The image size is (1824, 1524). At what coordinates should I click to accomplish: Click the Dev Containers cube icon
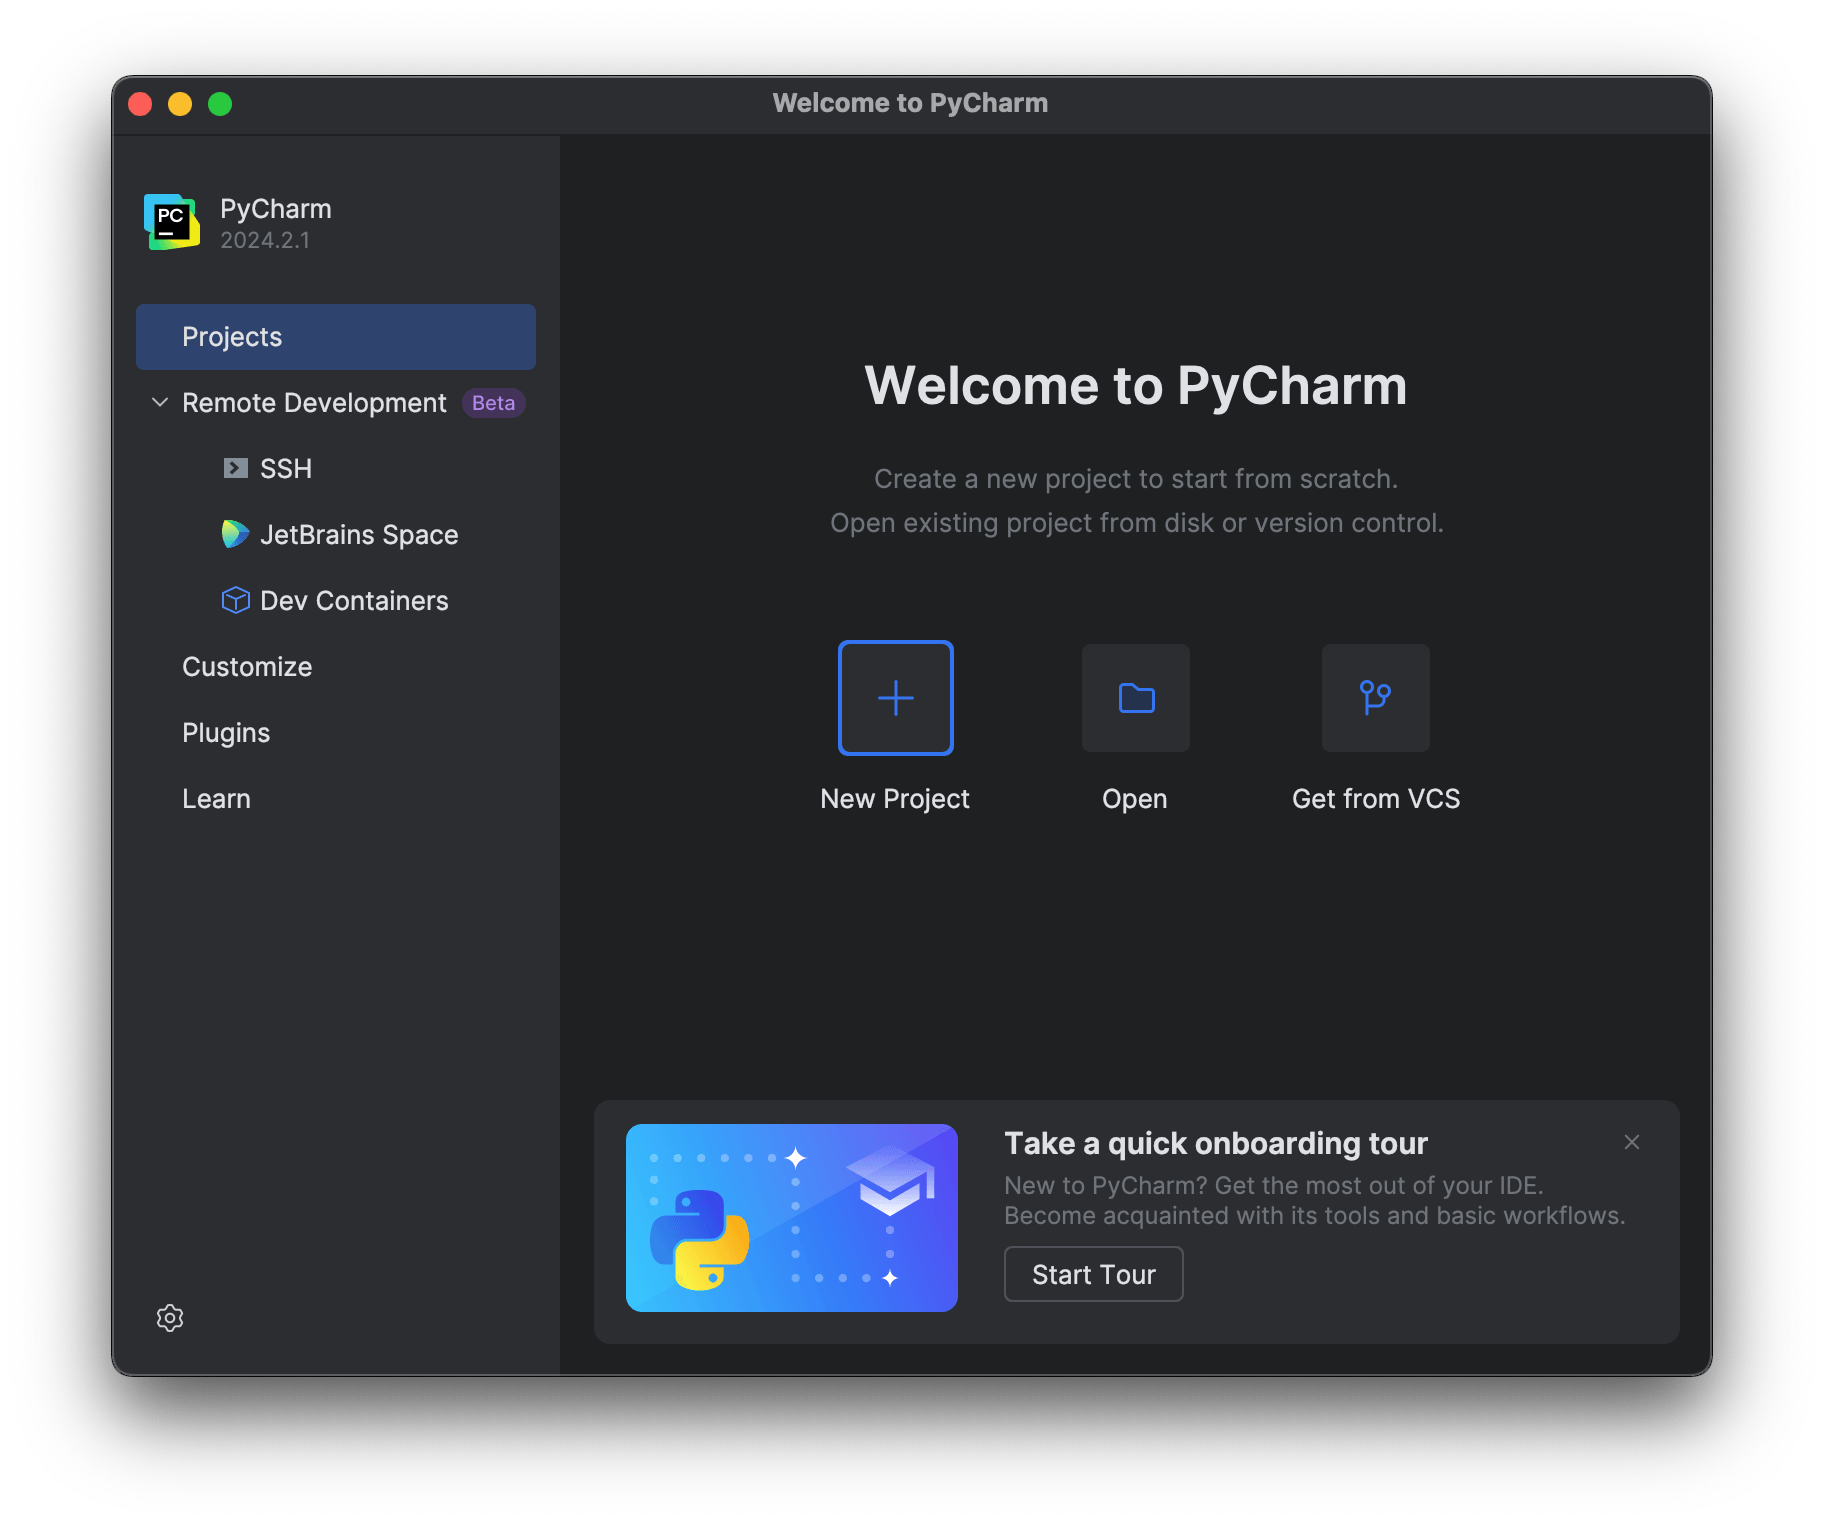234,600
